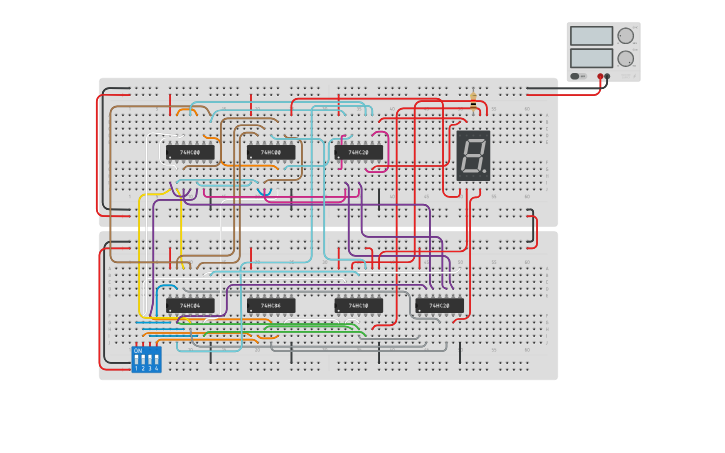Click the power supply upper adjustment knob

tap(626, 36)
